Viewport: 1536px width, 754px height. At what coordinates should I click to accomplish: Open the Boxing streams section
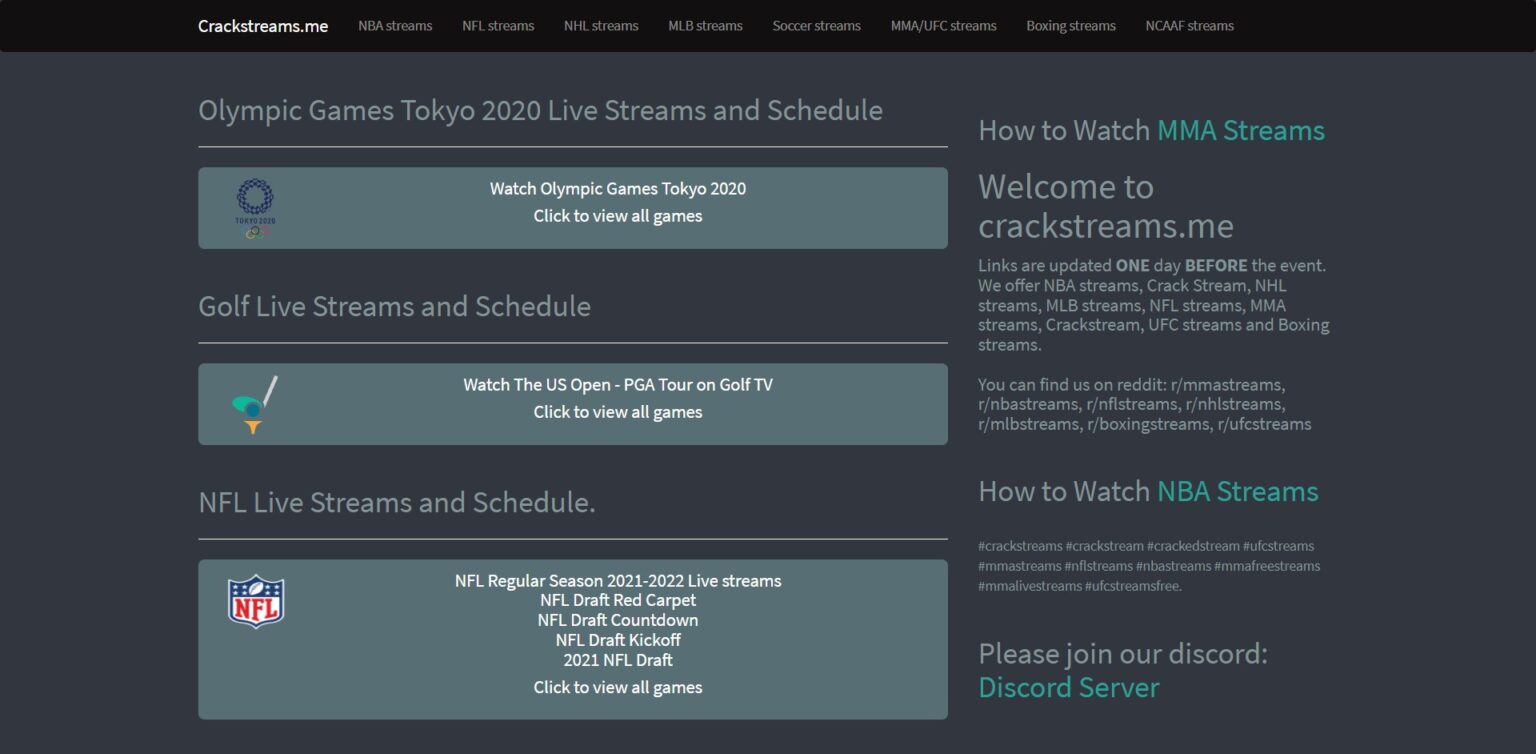point(1070,26)
